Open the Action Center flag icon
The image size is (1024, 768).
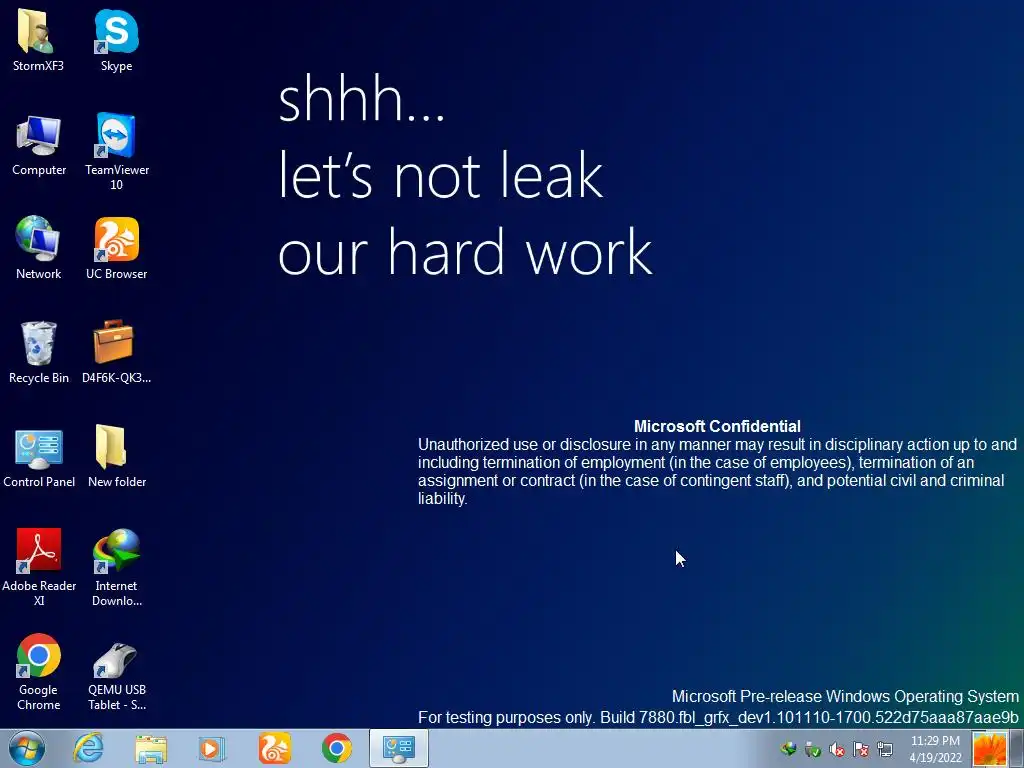861,749
